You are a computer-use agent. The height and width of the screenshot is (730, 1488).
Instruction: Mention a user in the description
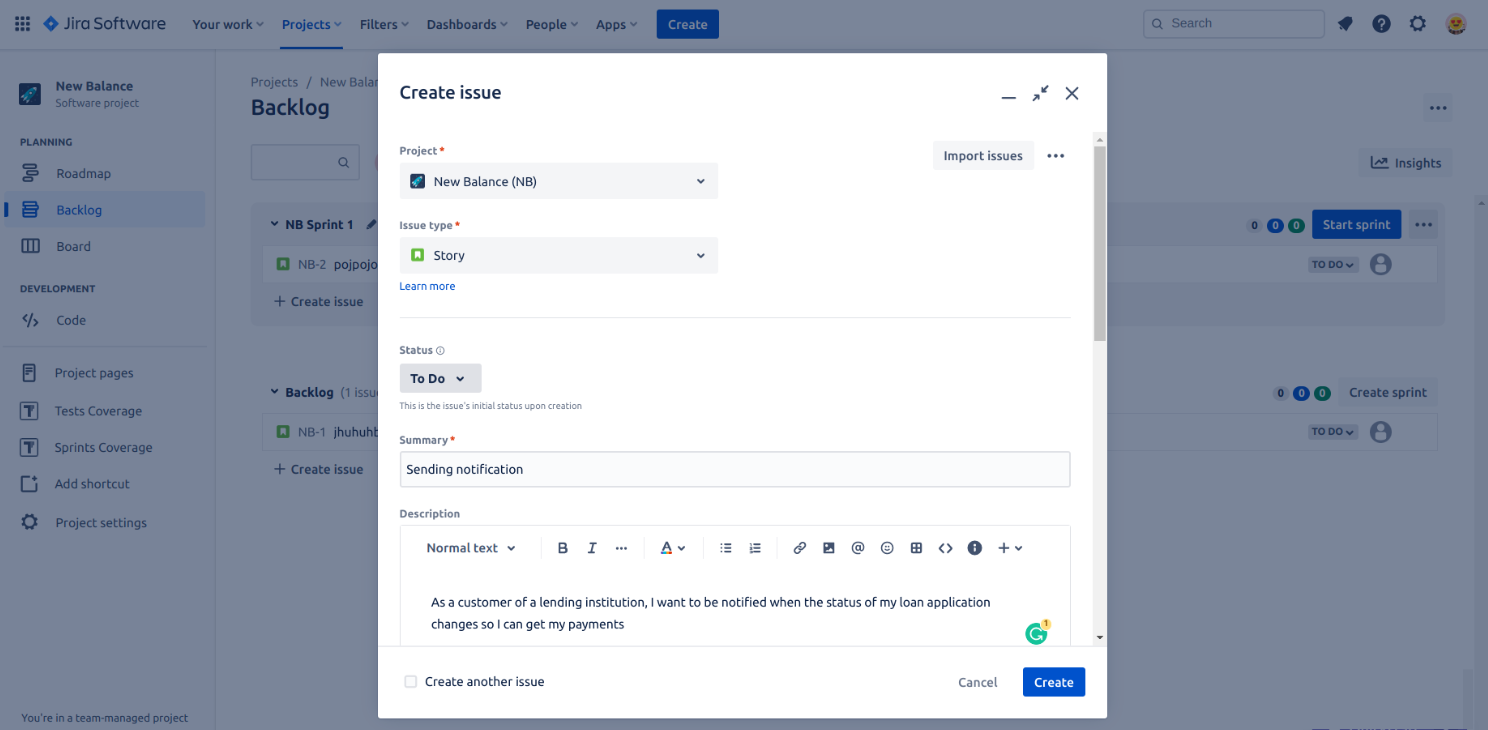click(857, 547)
